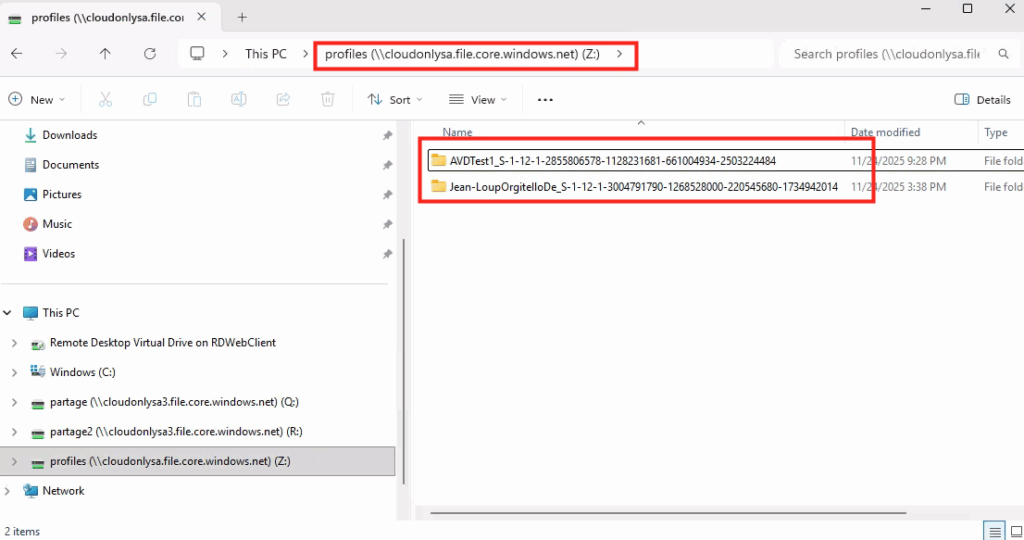The width and height of the screenshot is (1024, 540).
Task: Go up one folder level
Action: click(106, 54)
